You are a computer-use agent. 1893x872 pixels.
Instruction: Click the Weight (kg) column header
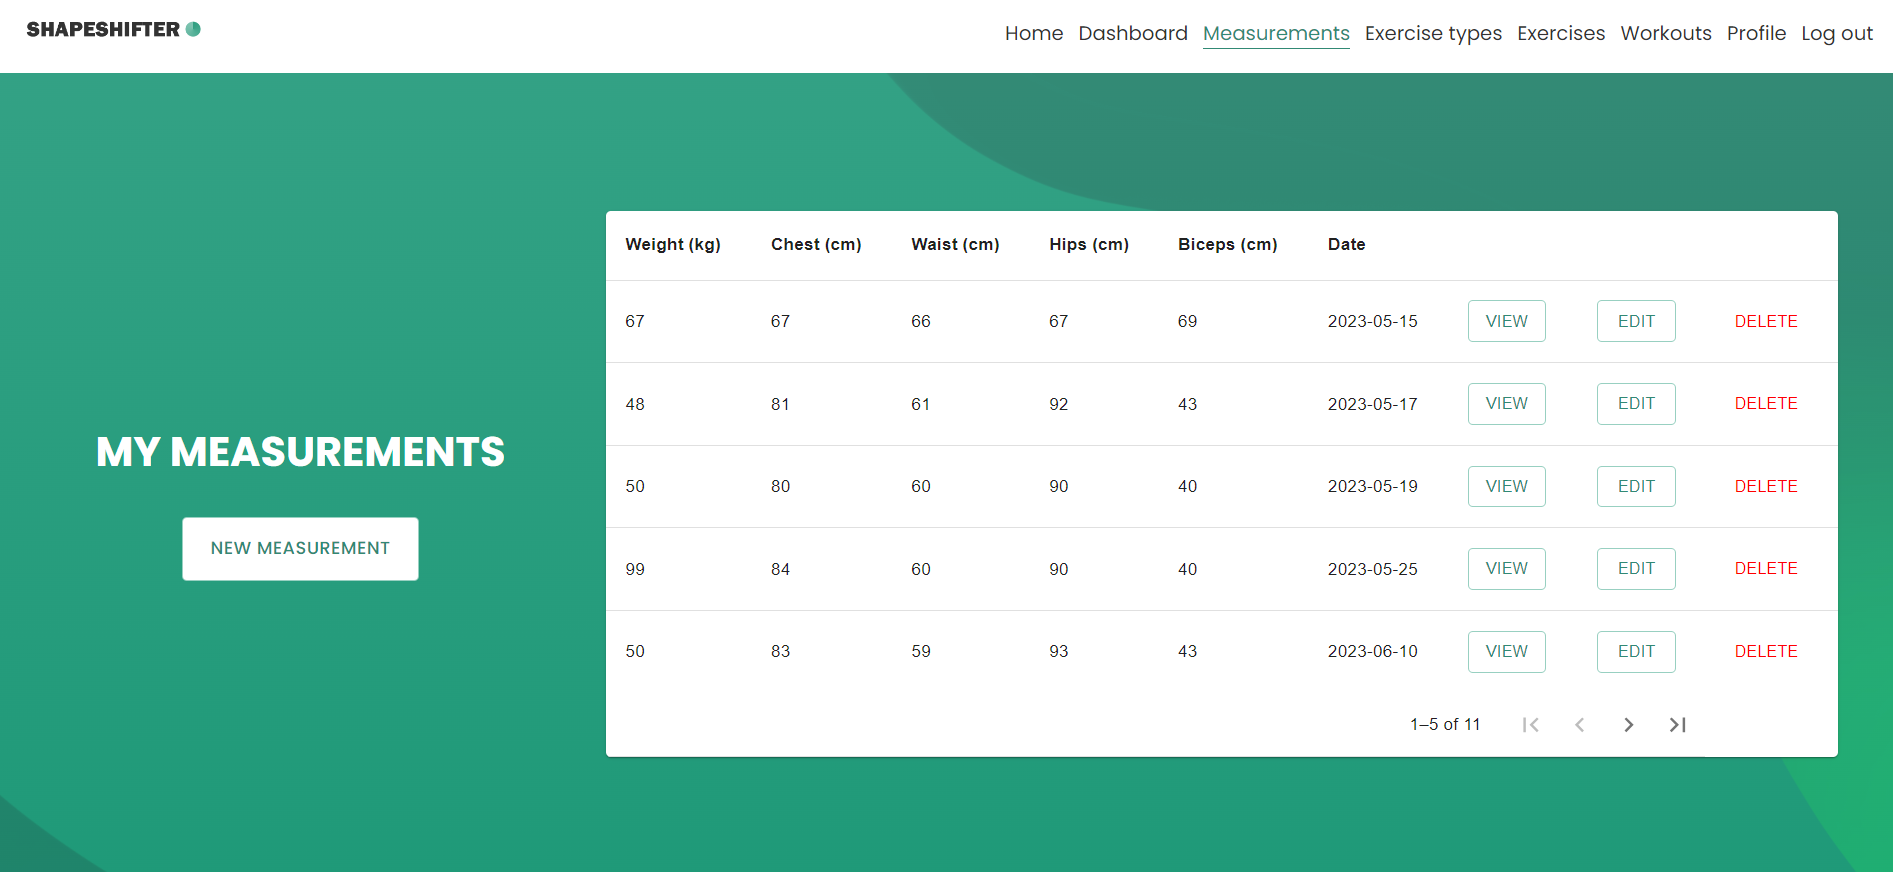pyautogui.click(x=673, y=244)
